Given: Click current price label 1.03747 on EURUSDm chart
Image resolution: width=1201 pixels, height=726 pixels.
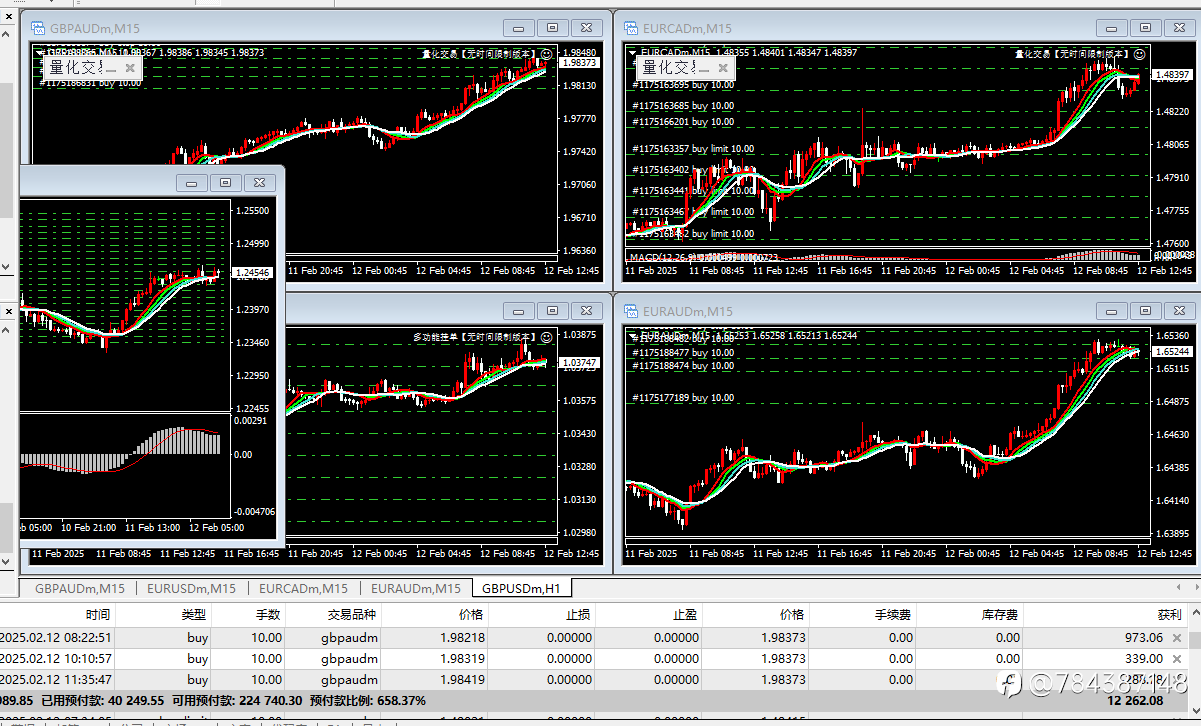Looking at the screenshot, I should pyautogui.click(x=580, y=362).
